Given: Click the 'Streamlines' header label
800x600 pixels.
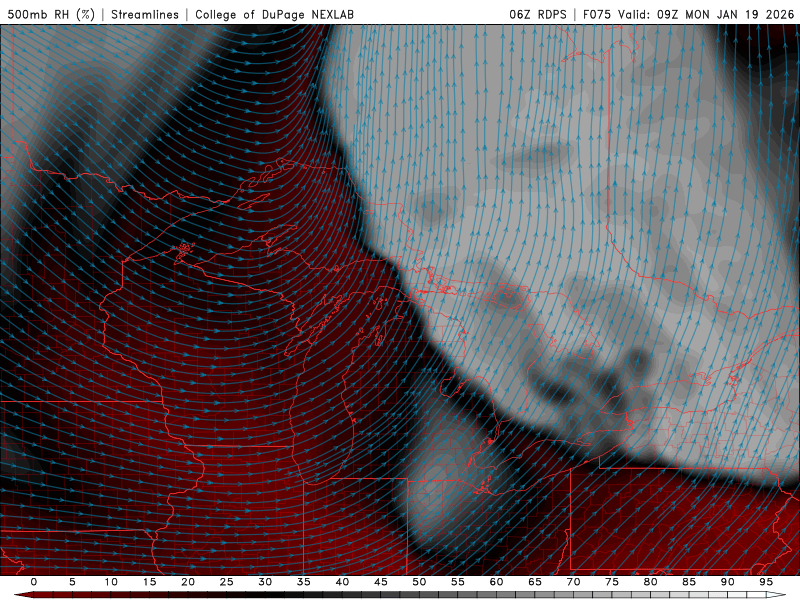Looking at the screenshot, I should [x=145, y=14].
